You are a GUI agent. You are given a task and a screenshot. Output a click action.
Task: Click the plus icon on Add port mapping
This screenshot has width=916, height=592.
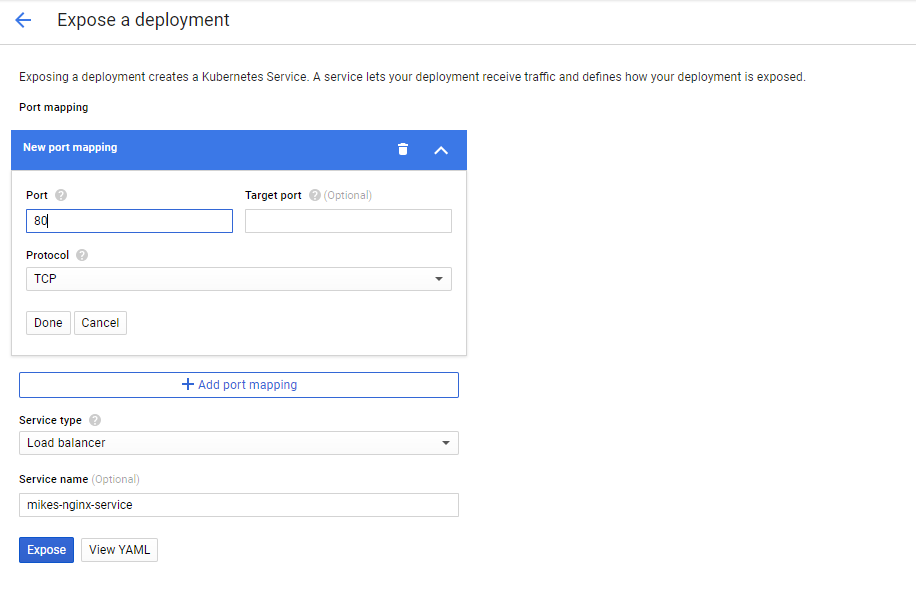[188, 385]
